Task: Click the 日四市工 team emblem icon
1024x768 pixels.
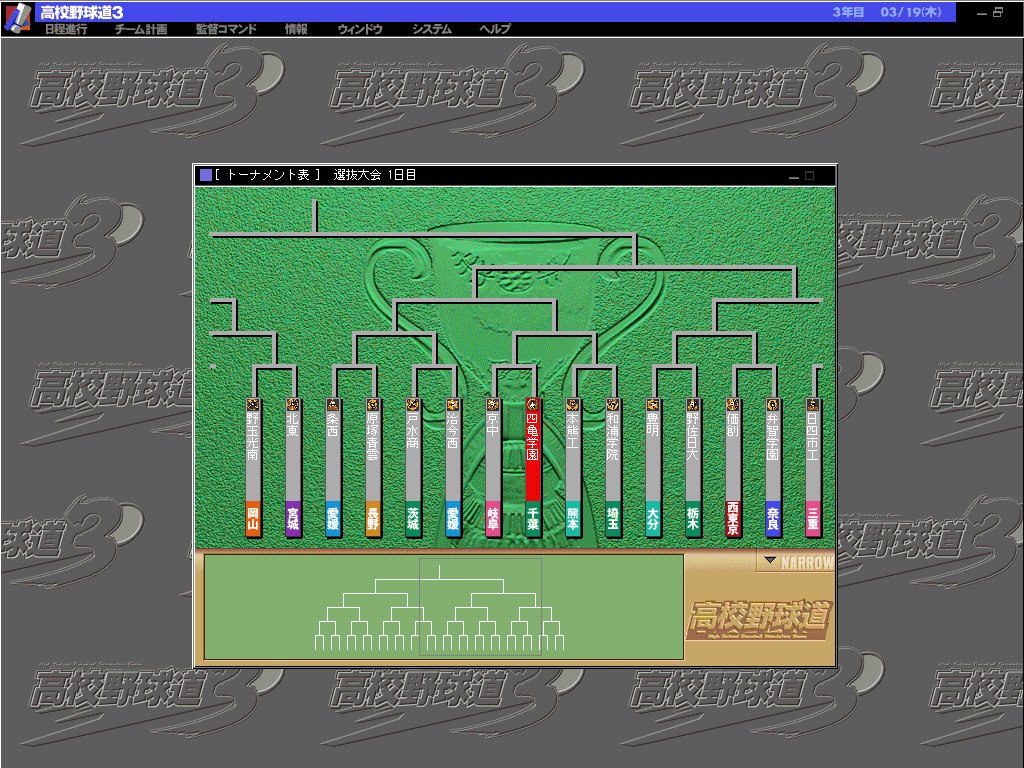Action: [x=812, y=404]
